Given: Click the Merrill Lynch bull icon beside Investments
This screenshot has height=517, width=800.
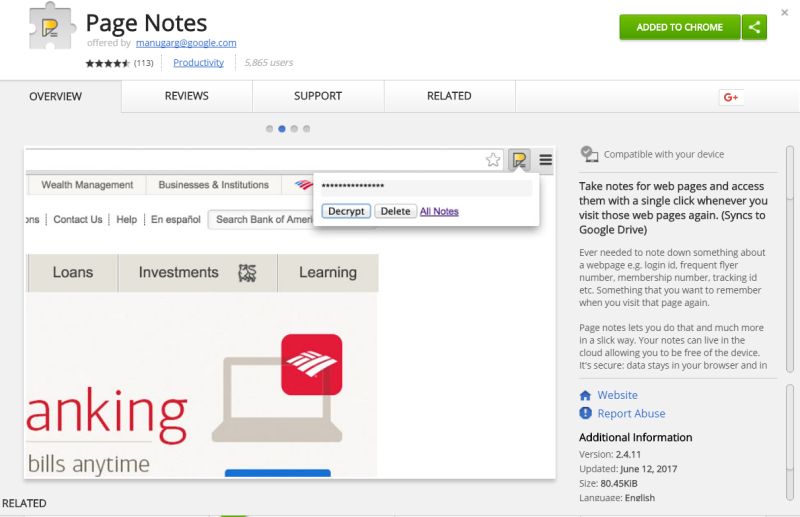Looking at the screenshot, I should pyautogui.click(x=247, y=273).
